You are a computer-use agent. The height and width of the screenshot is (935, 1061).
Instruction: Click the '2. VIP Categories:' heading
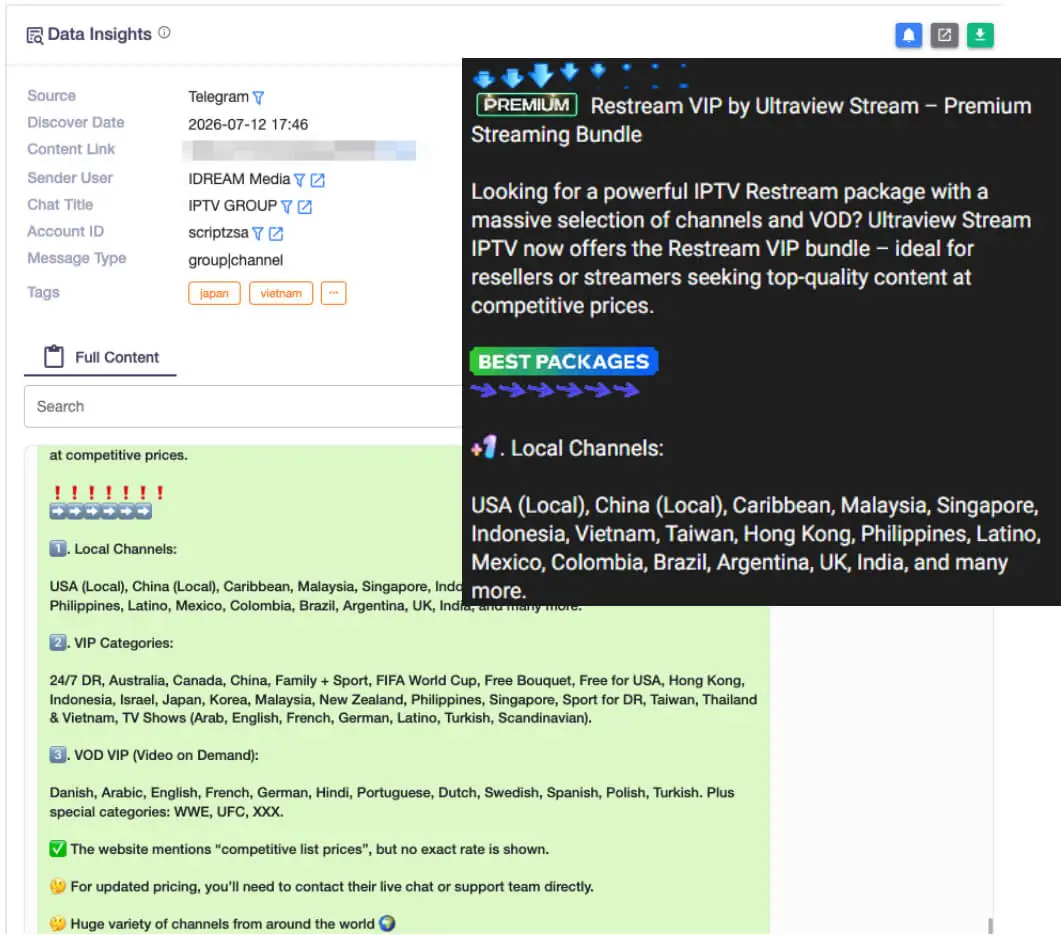112,643
